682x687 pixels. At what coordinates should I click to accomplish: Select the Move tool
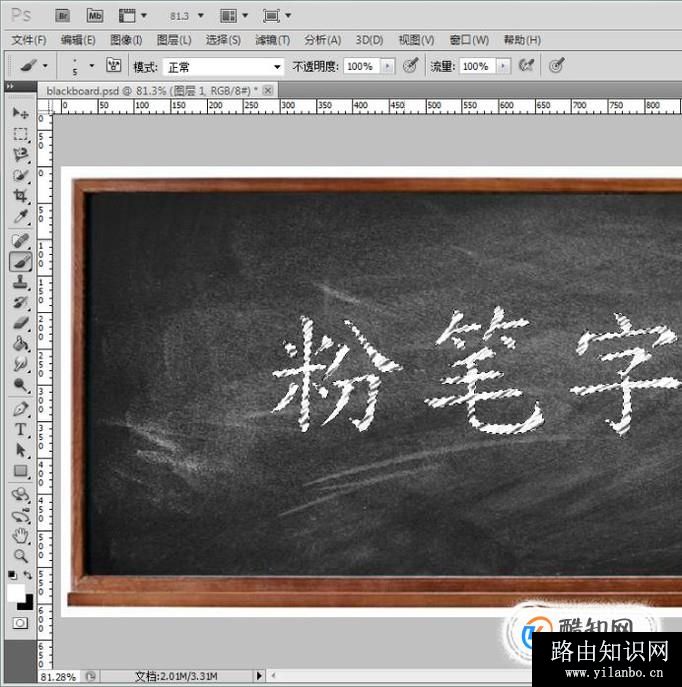point(20,113)
